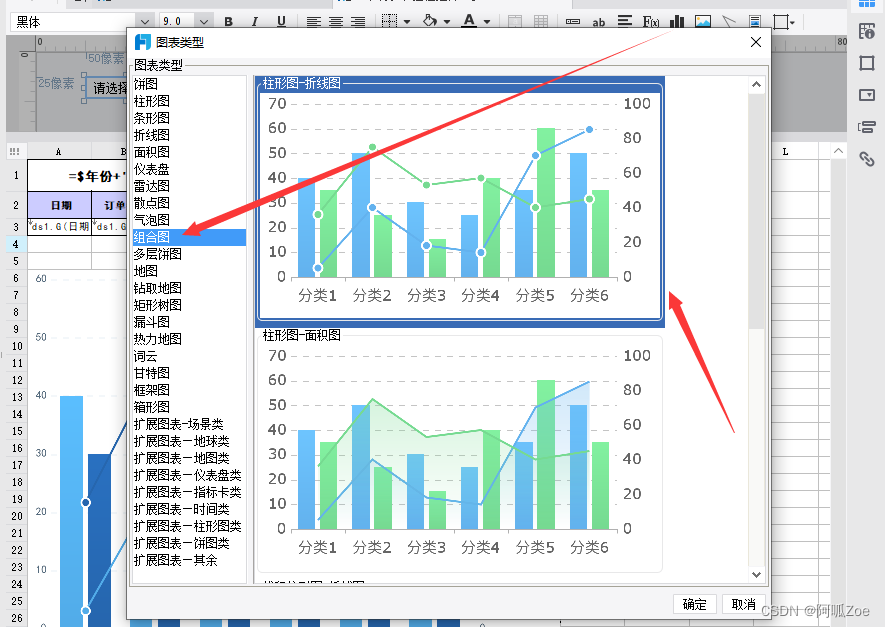885x627 pixels.
Task: Select 矩形树图 chart type
Action: [x=189, y=305]
